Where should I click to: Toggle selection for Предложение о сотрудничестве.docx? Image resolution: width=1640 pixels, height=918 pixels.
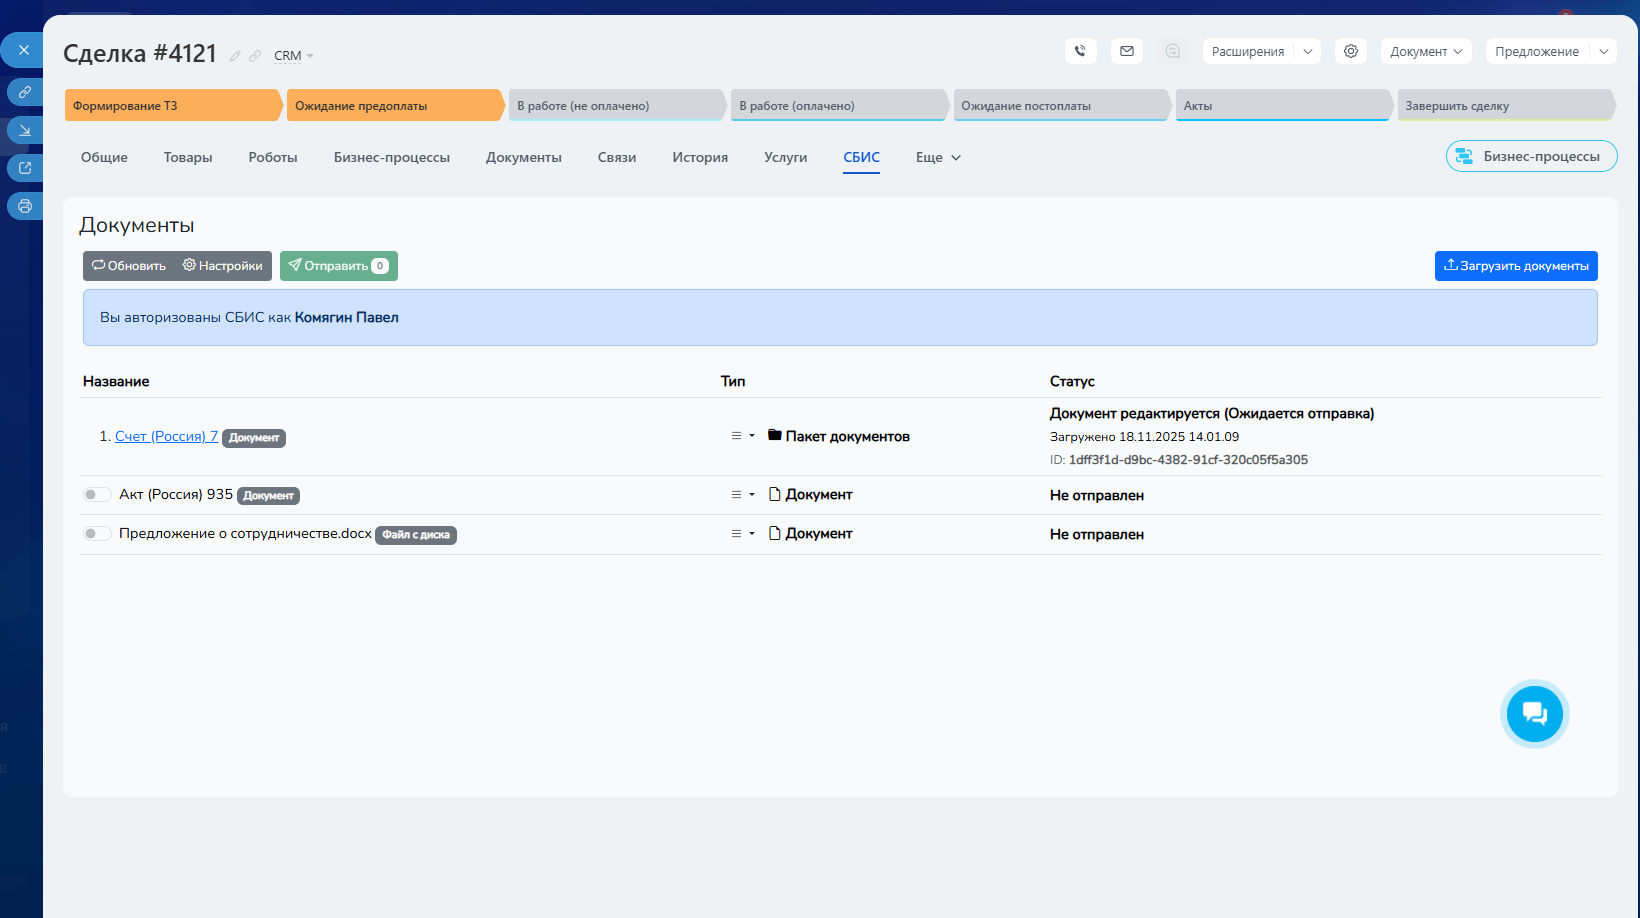point(97,533)
